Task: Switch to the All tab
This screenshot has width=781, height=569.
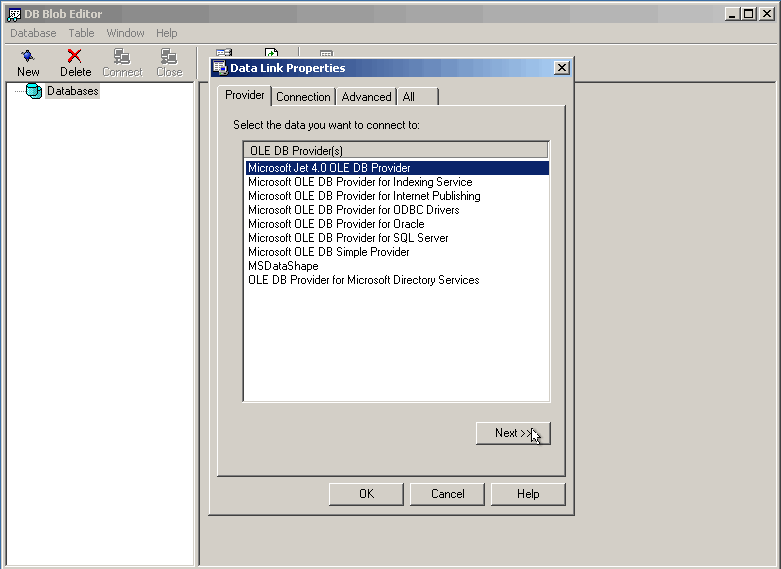Action: pyautogui.click(x=417, y=97)
